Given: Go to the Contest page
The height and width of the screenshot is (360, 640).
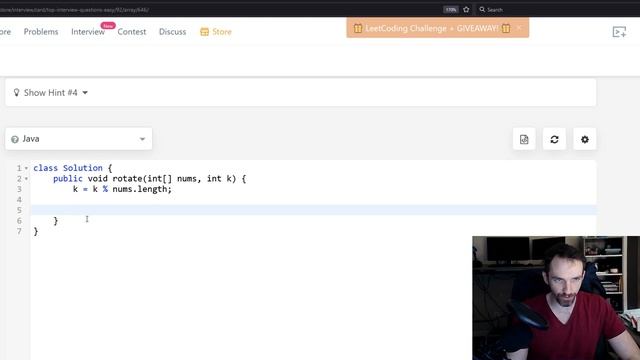Looking at the screenshot, I should tap(131, 32).
